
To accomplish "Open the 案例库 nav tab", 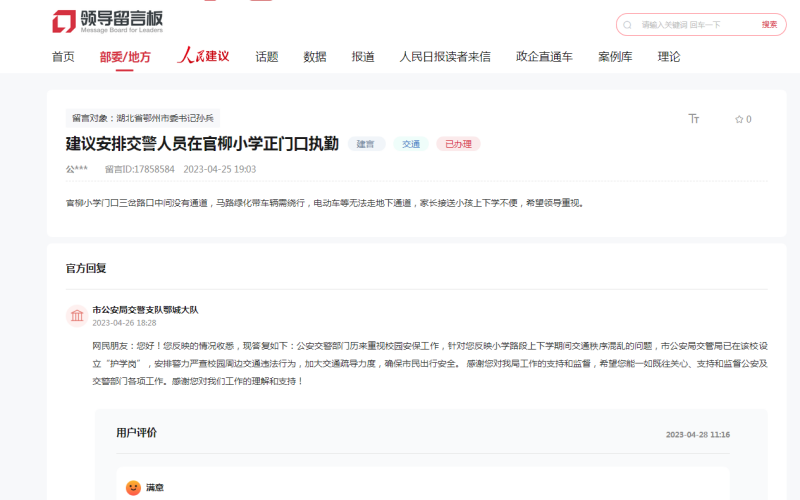I will pos(615,57).
